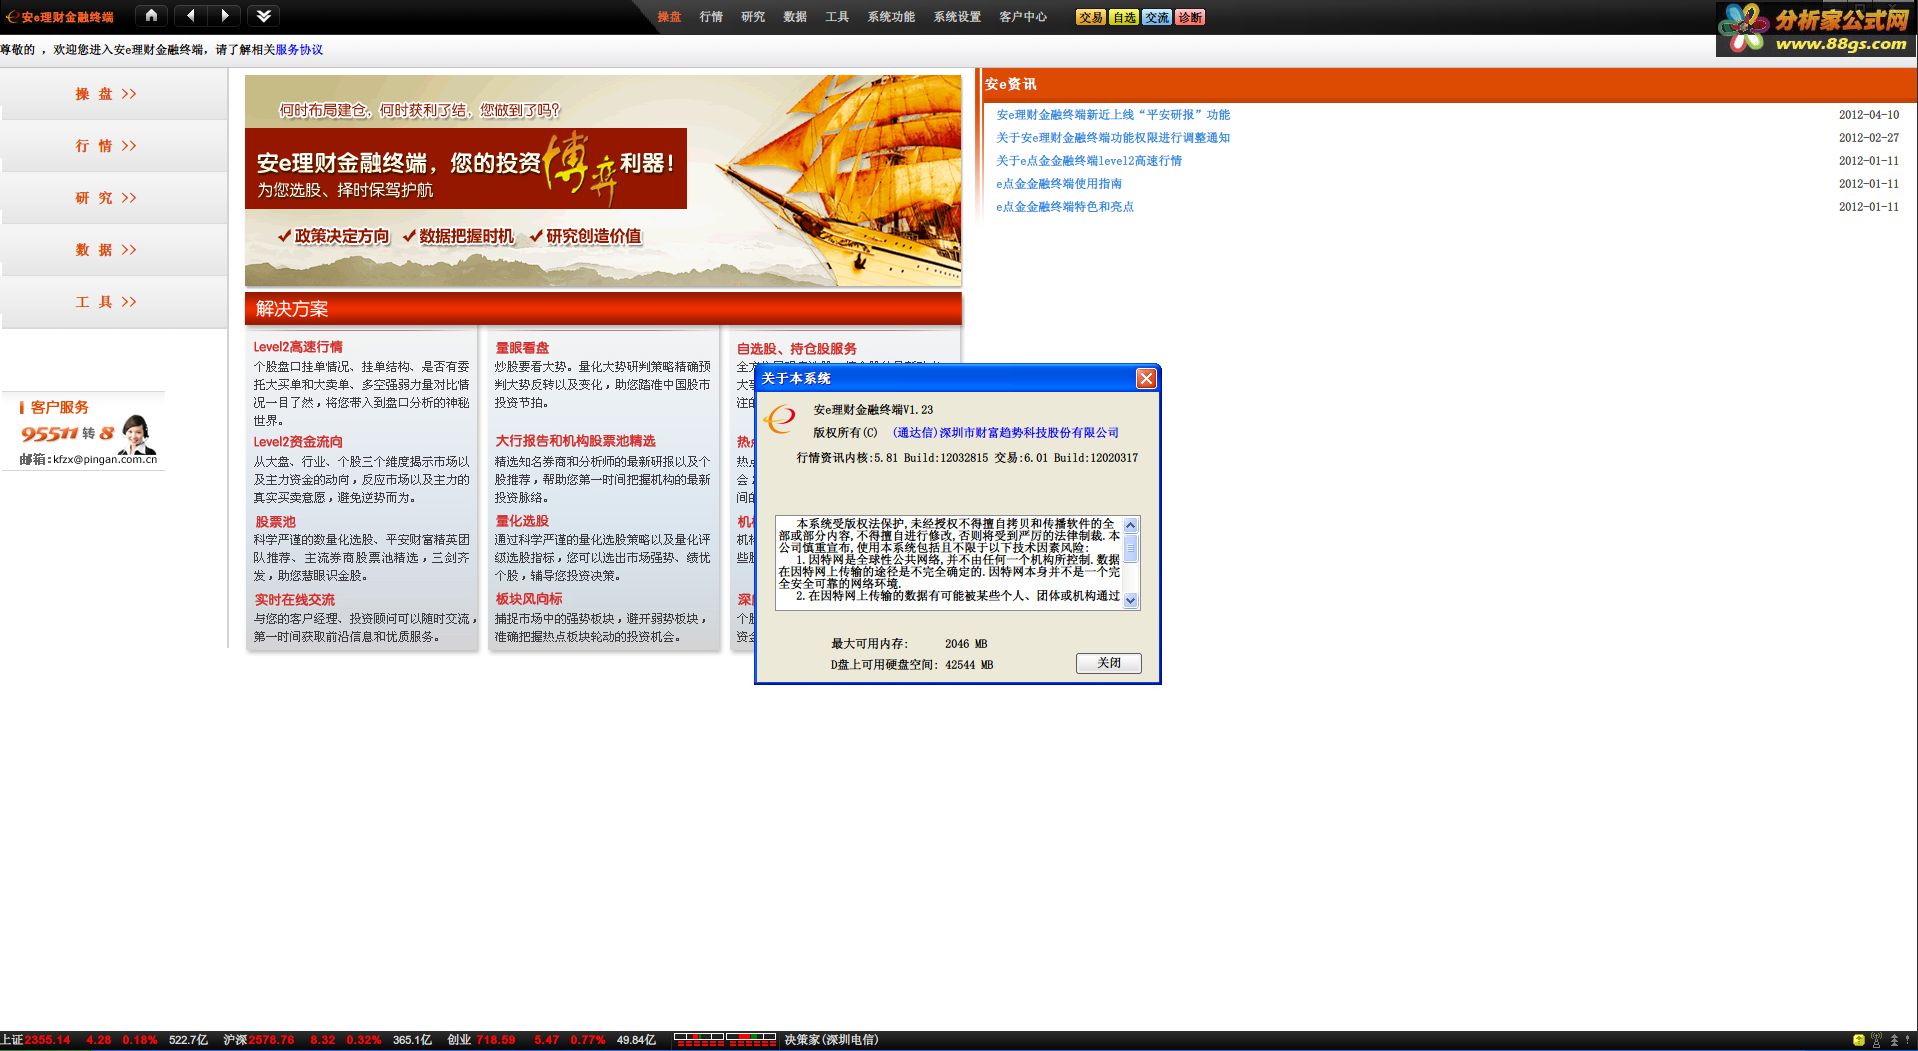
Task: Click the tree-shaped status bar icon
Action: tap(1893, 1040)
